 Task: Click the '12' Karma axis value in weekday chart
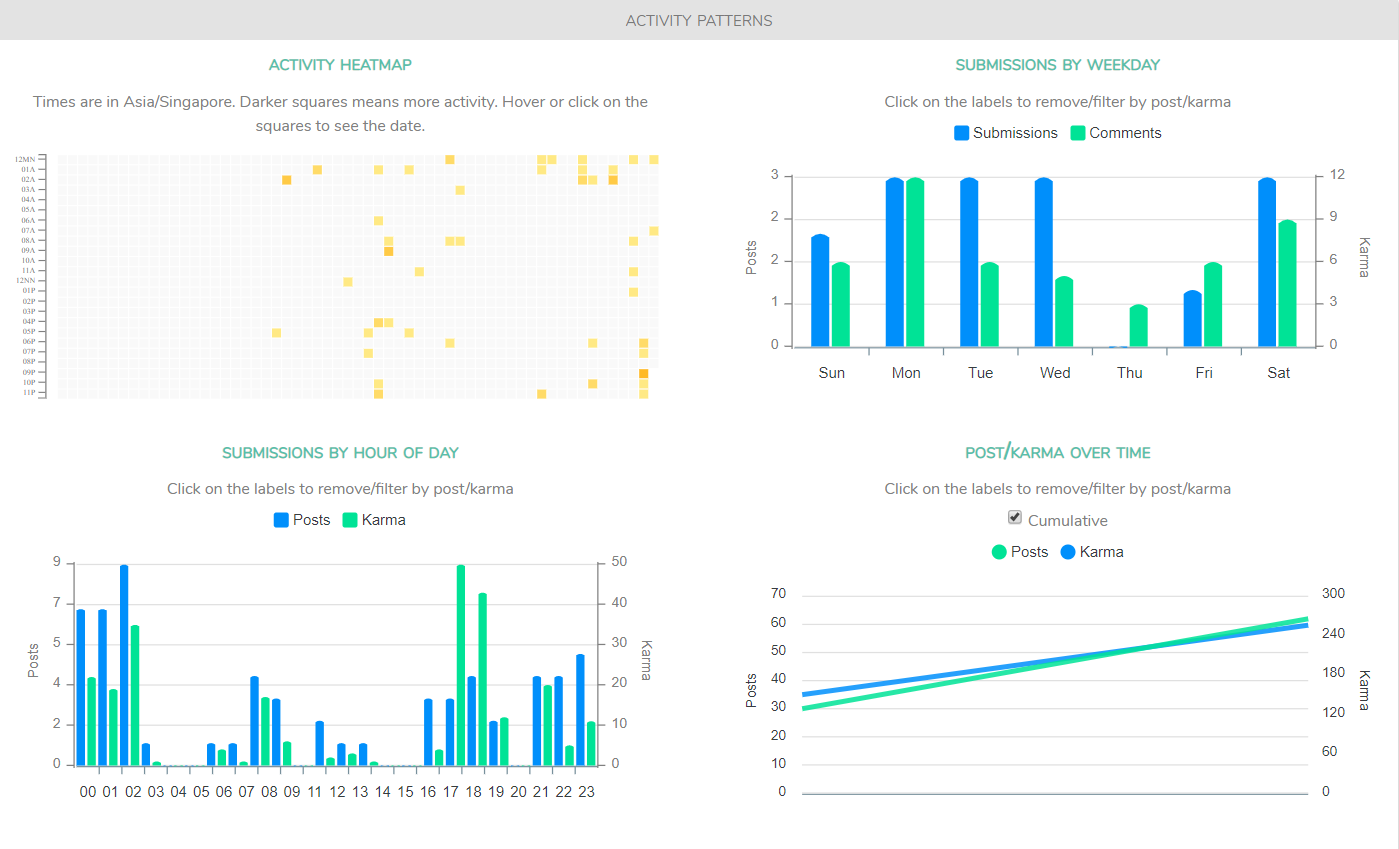(x=1337, y=176)
